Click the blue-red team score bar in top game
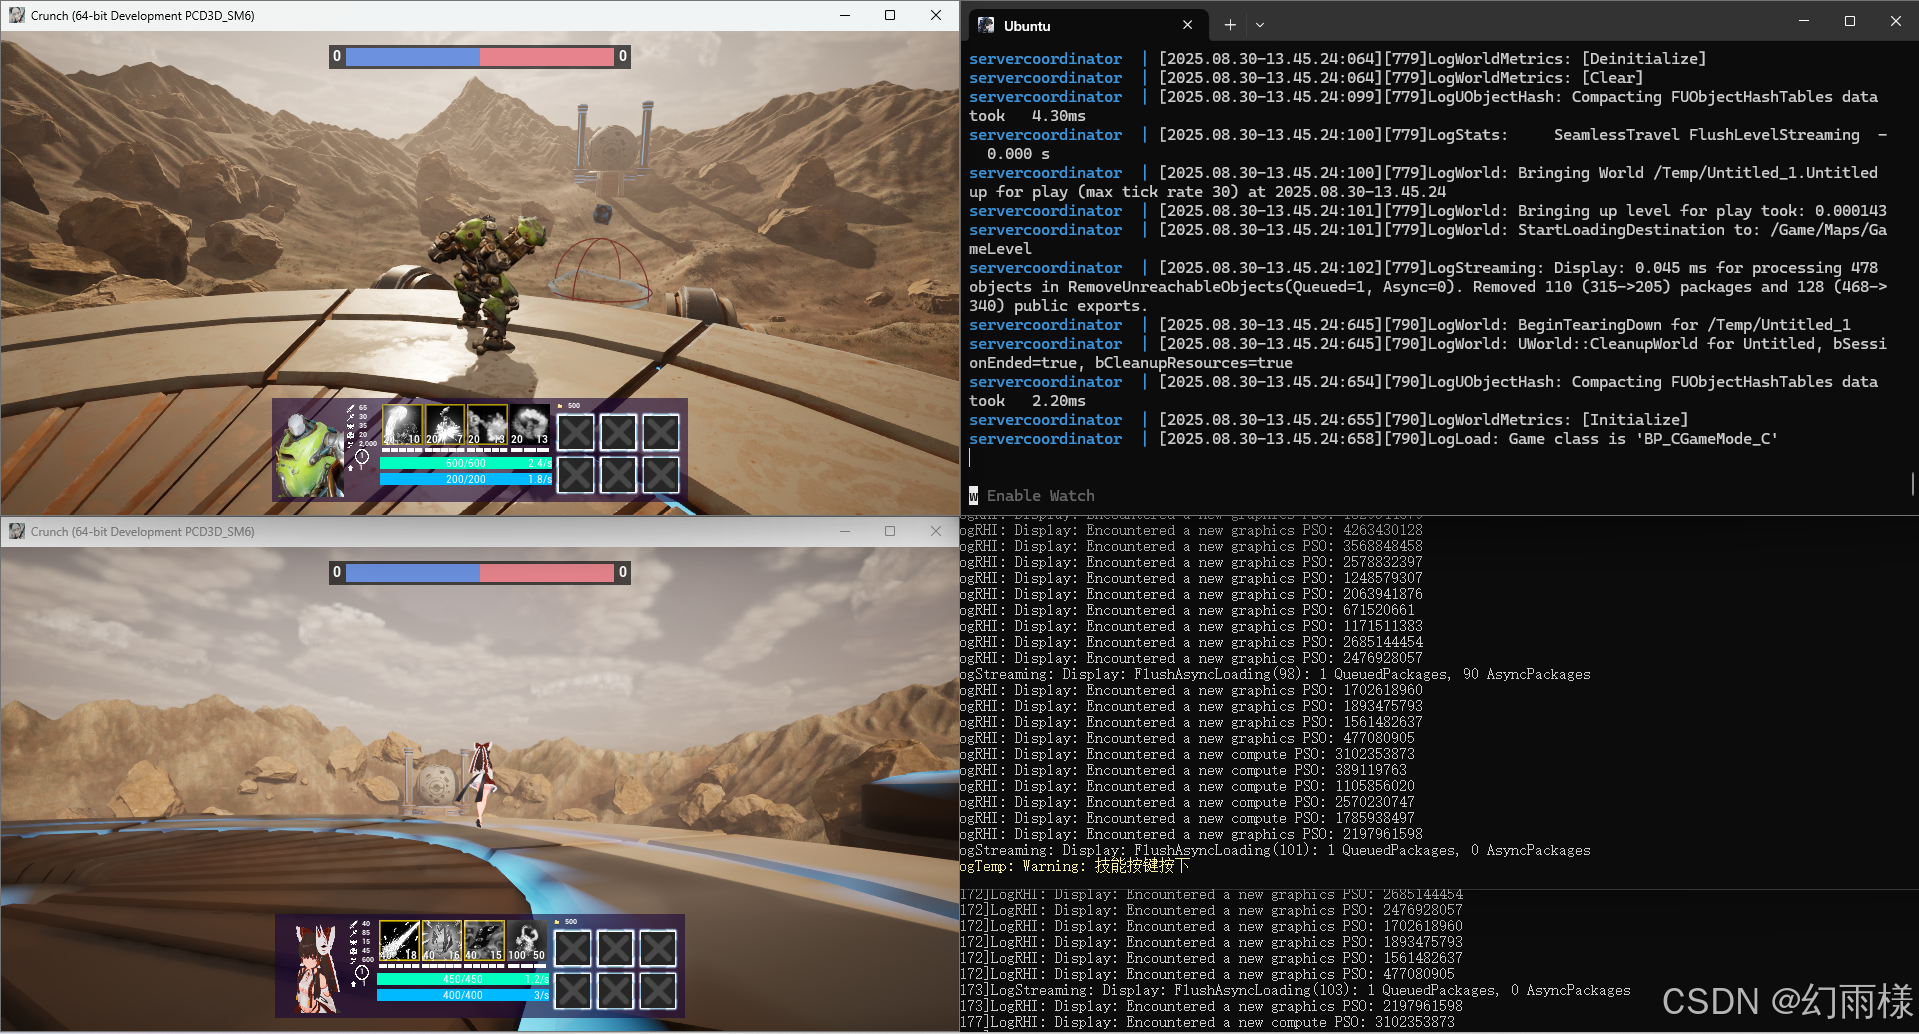The width and height of the screenshot is (1919, 1034). coord(480,57)
